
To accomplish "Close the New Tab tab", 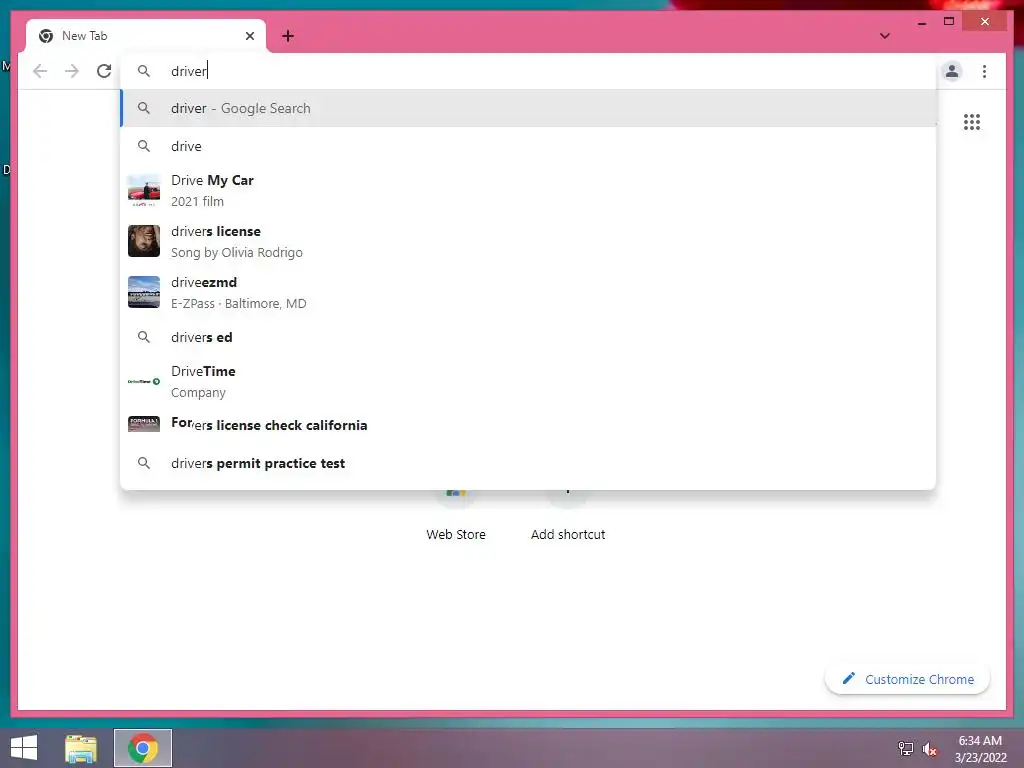I will click(249, 36).
